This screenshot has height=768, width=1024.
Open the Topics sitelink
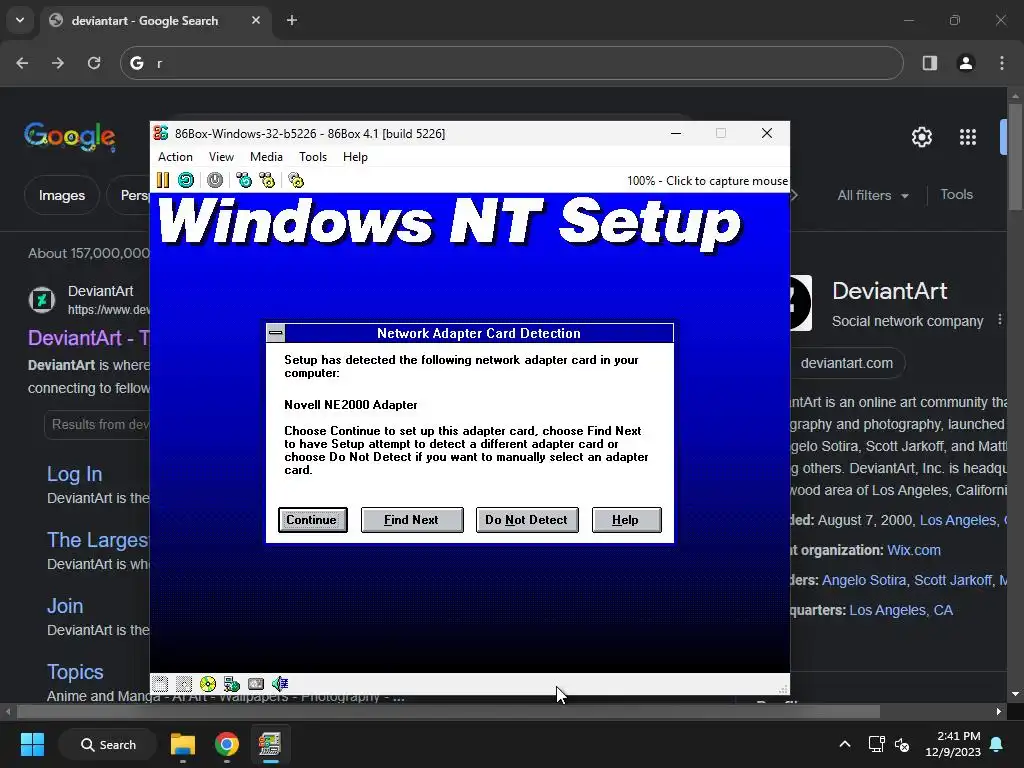pyautogui.click(x=75, y=671)
